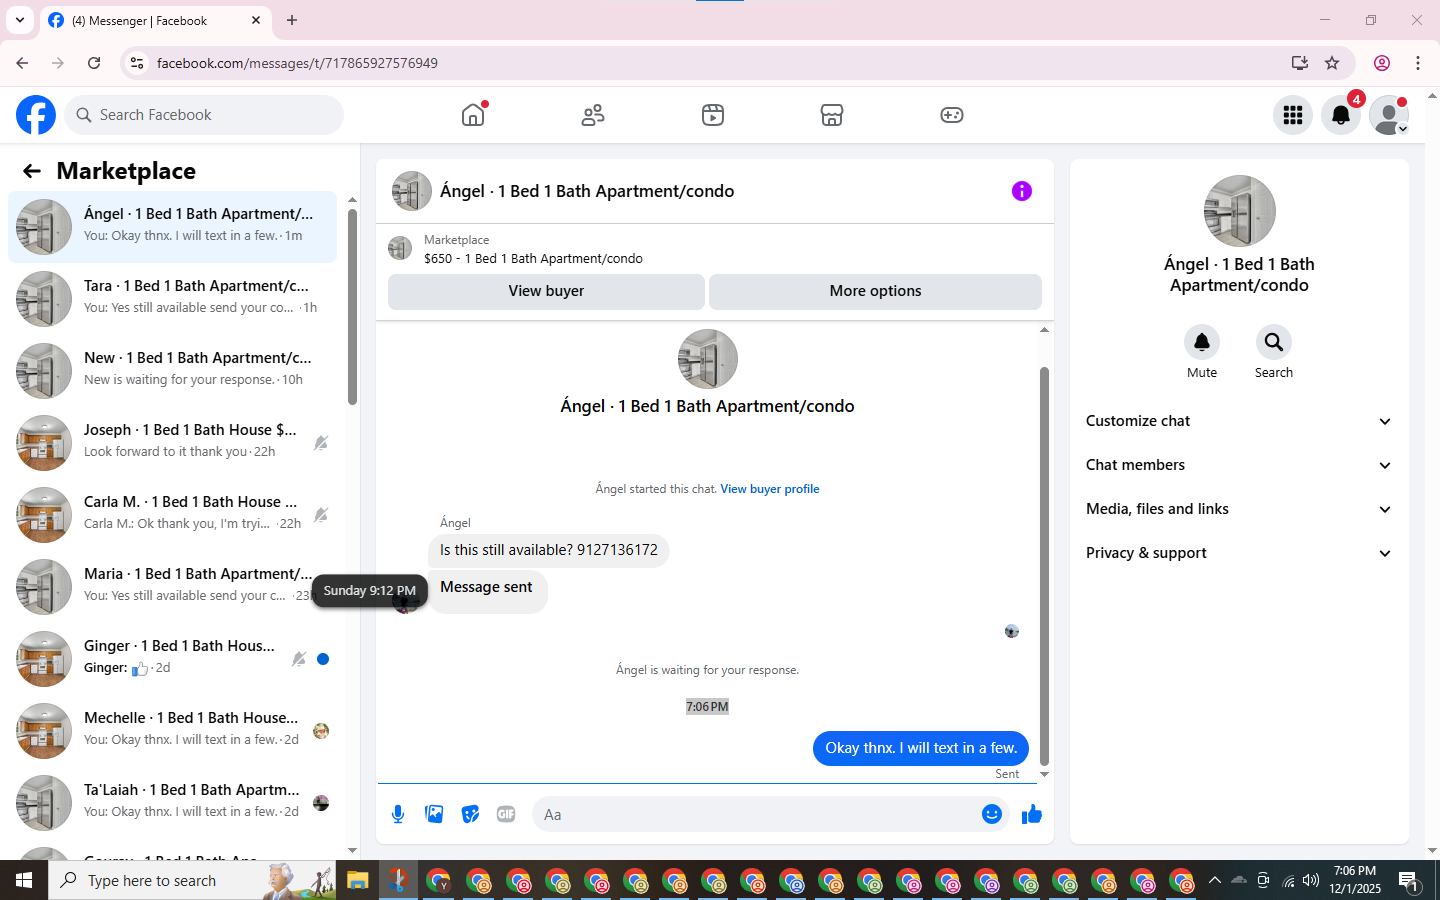The width and height of the screenshot is (1440, 900).
Task: Open the emoji picker in message box
Action: point(992,814)
